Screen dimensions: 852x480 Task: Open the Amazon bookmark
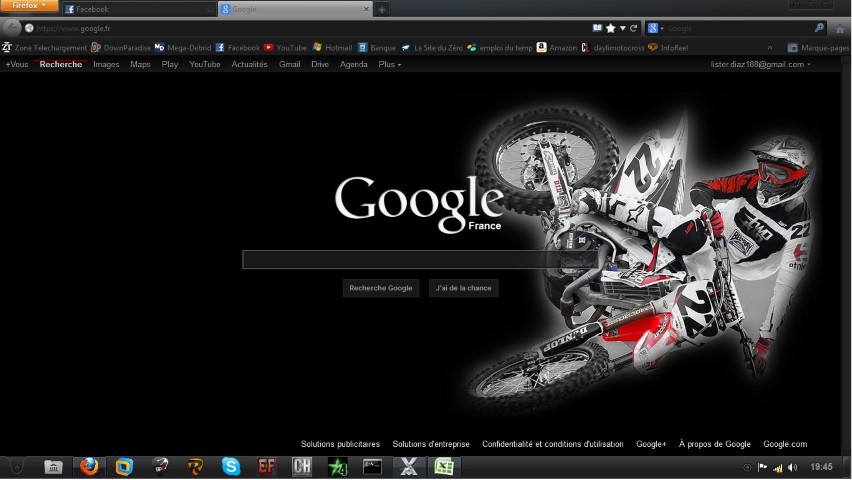pyautogui.click(x=557, y=48)
